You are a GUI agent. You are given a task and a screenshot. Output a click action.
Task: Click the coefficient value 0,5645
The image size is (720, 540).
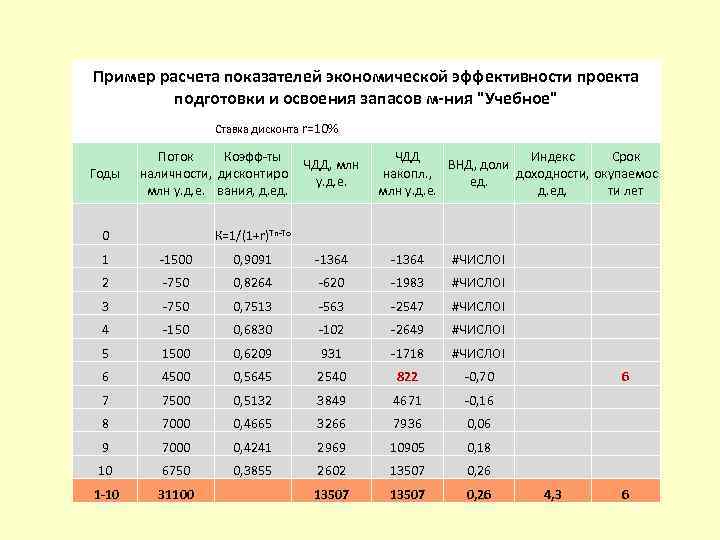pyautogui.click(x=253, y=377)
